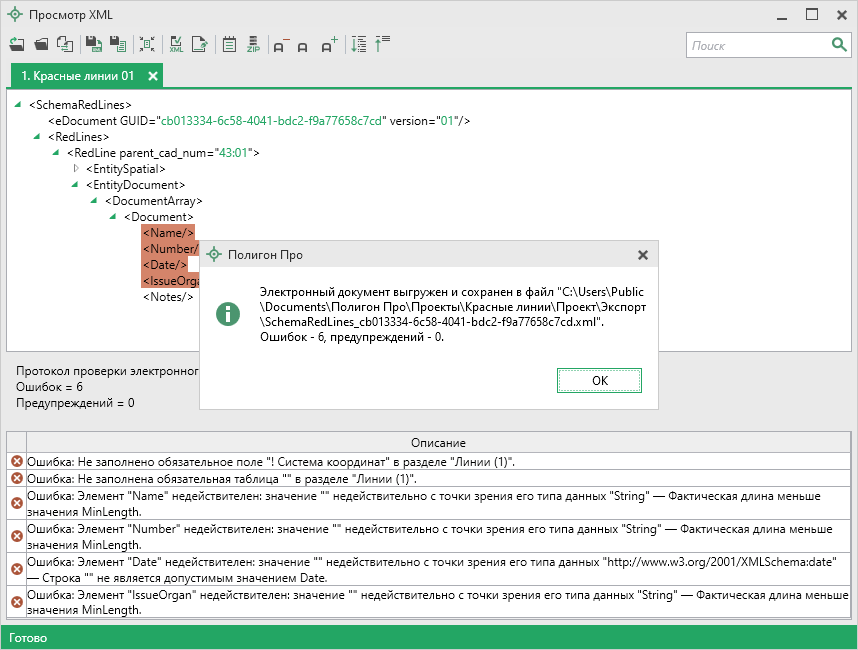Increase font size with A+ icon
The width and height of the screenshot is (858, 650).
tap(329, 45)
